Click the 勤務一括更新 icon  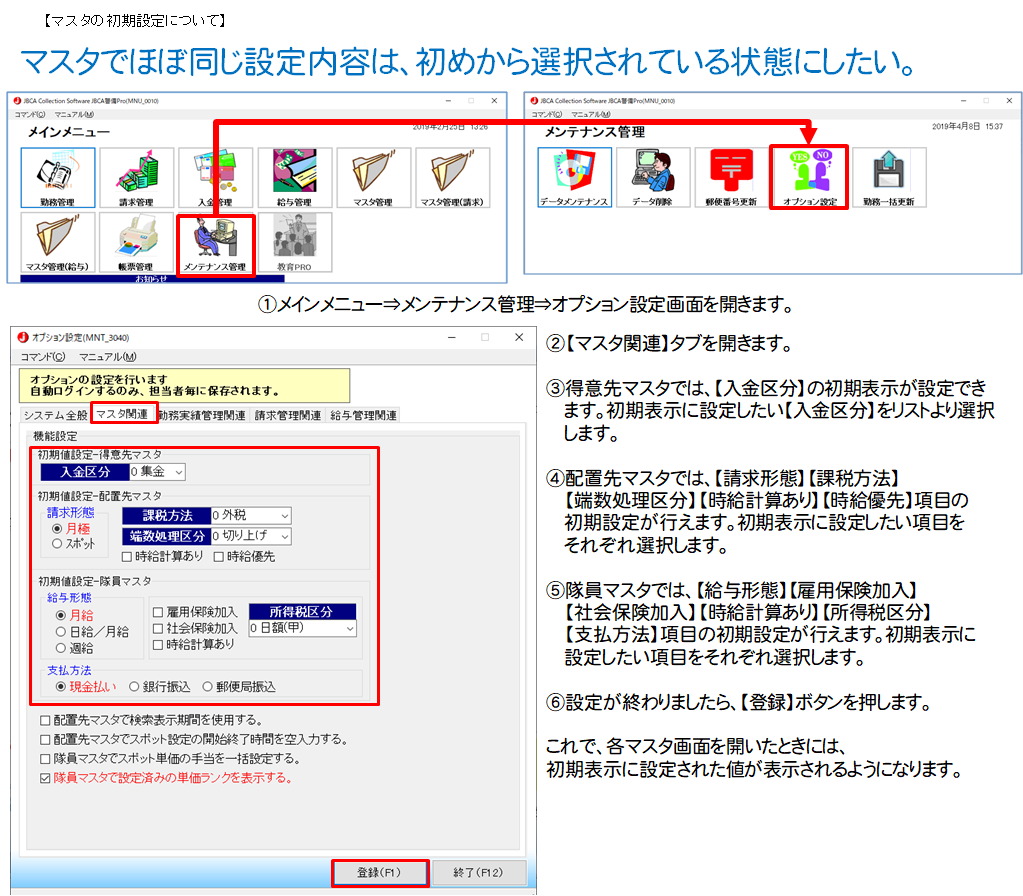[x=888, y=177]
